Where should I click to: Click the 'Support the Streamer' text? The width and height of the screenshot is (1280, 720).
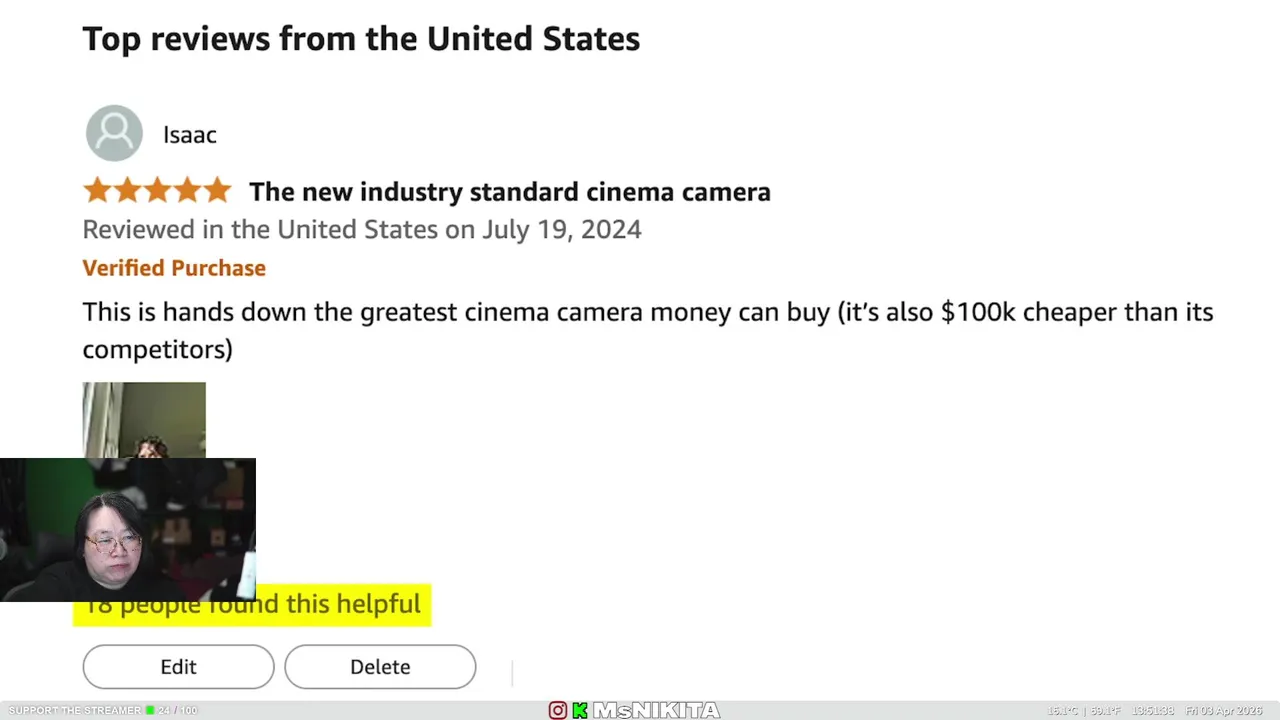(x=74, y=711)
